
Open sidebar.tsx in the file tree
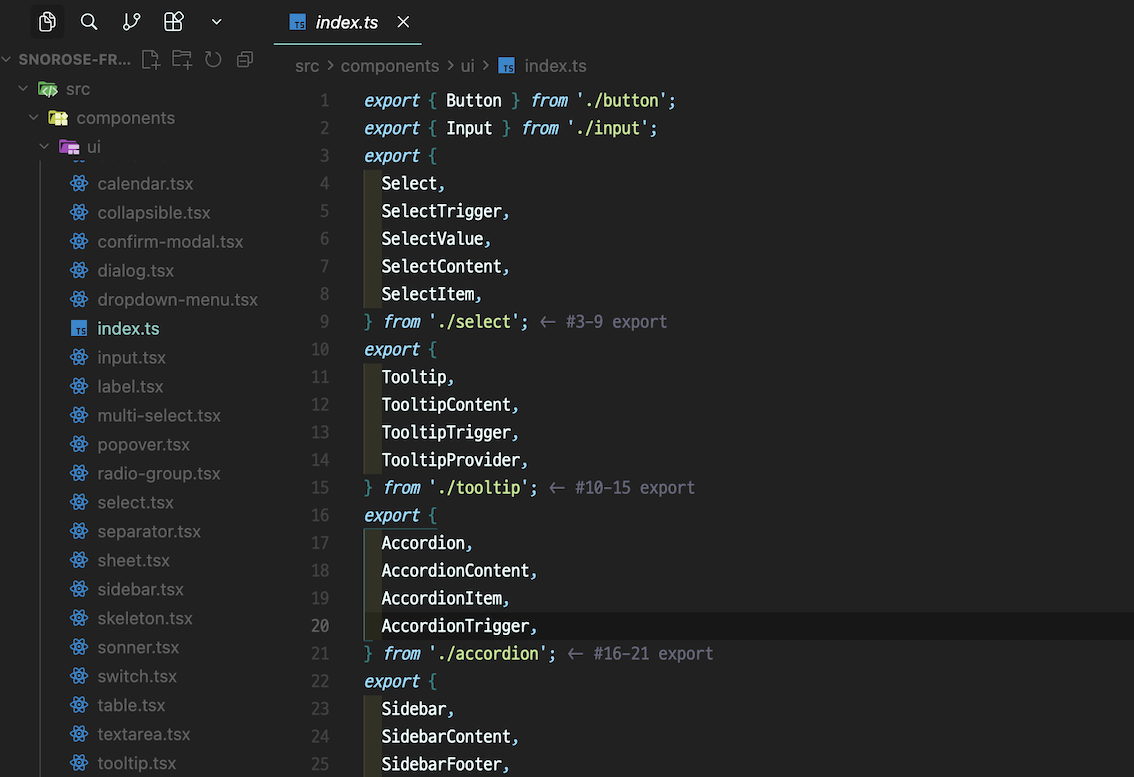pos(140,590)
